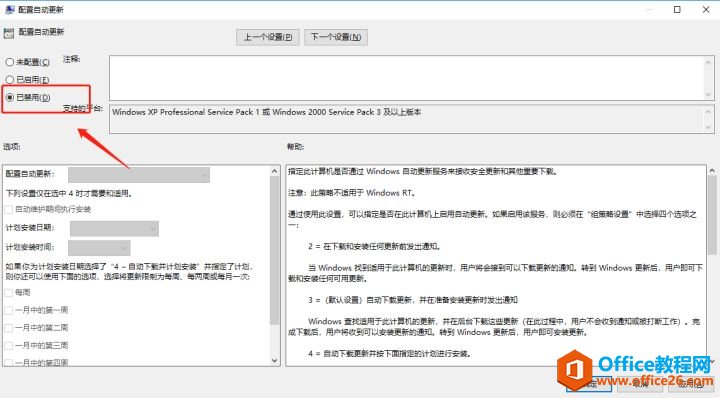Screen dimensions: 720x398
Task: Toggle 一月中的第一周 checkbox
Action: tap(8, 310)
